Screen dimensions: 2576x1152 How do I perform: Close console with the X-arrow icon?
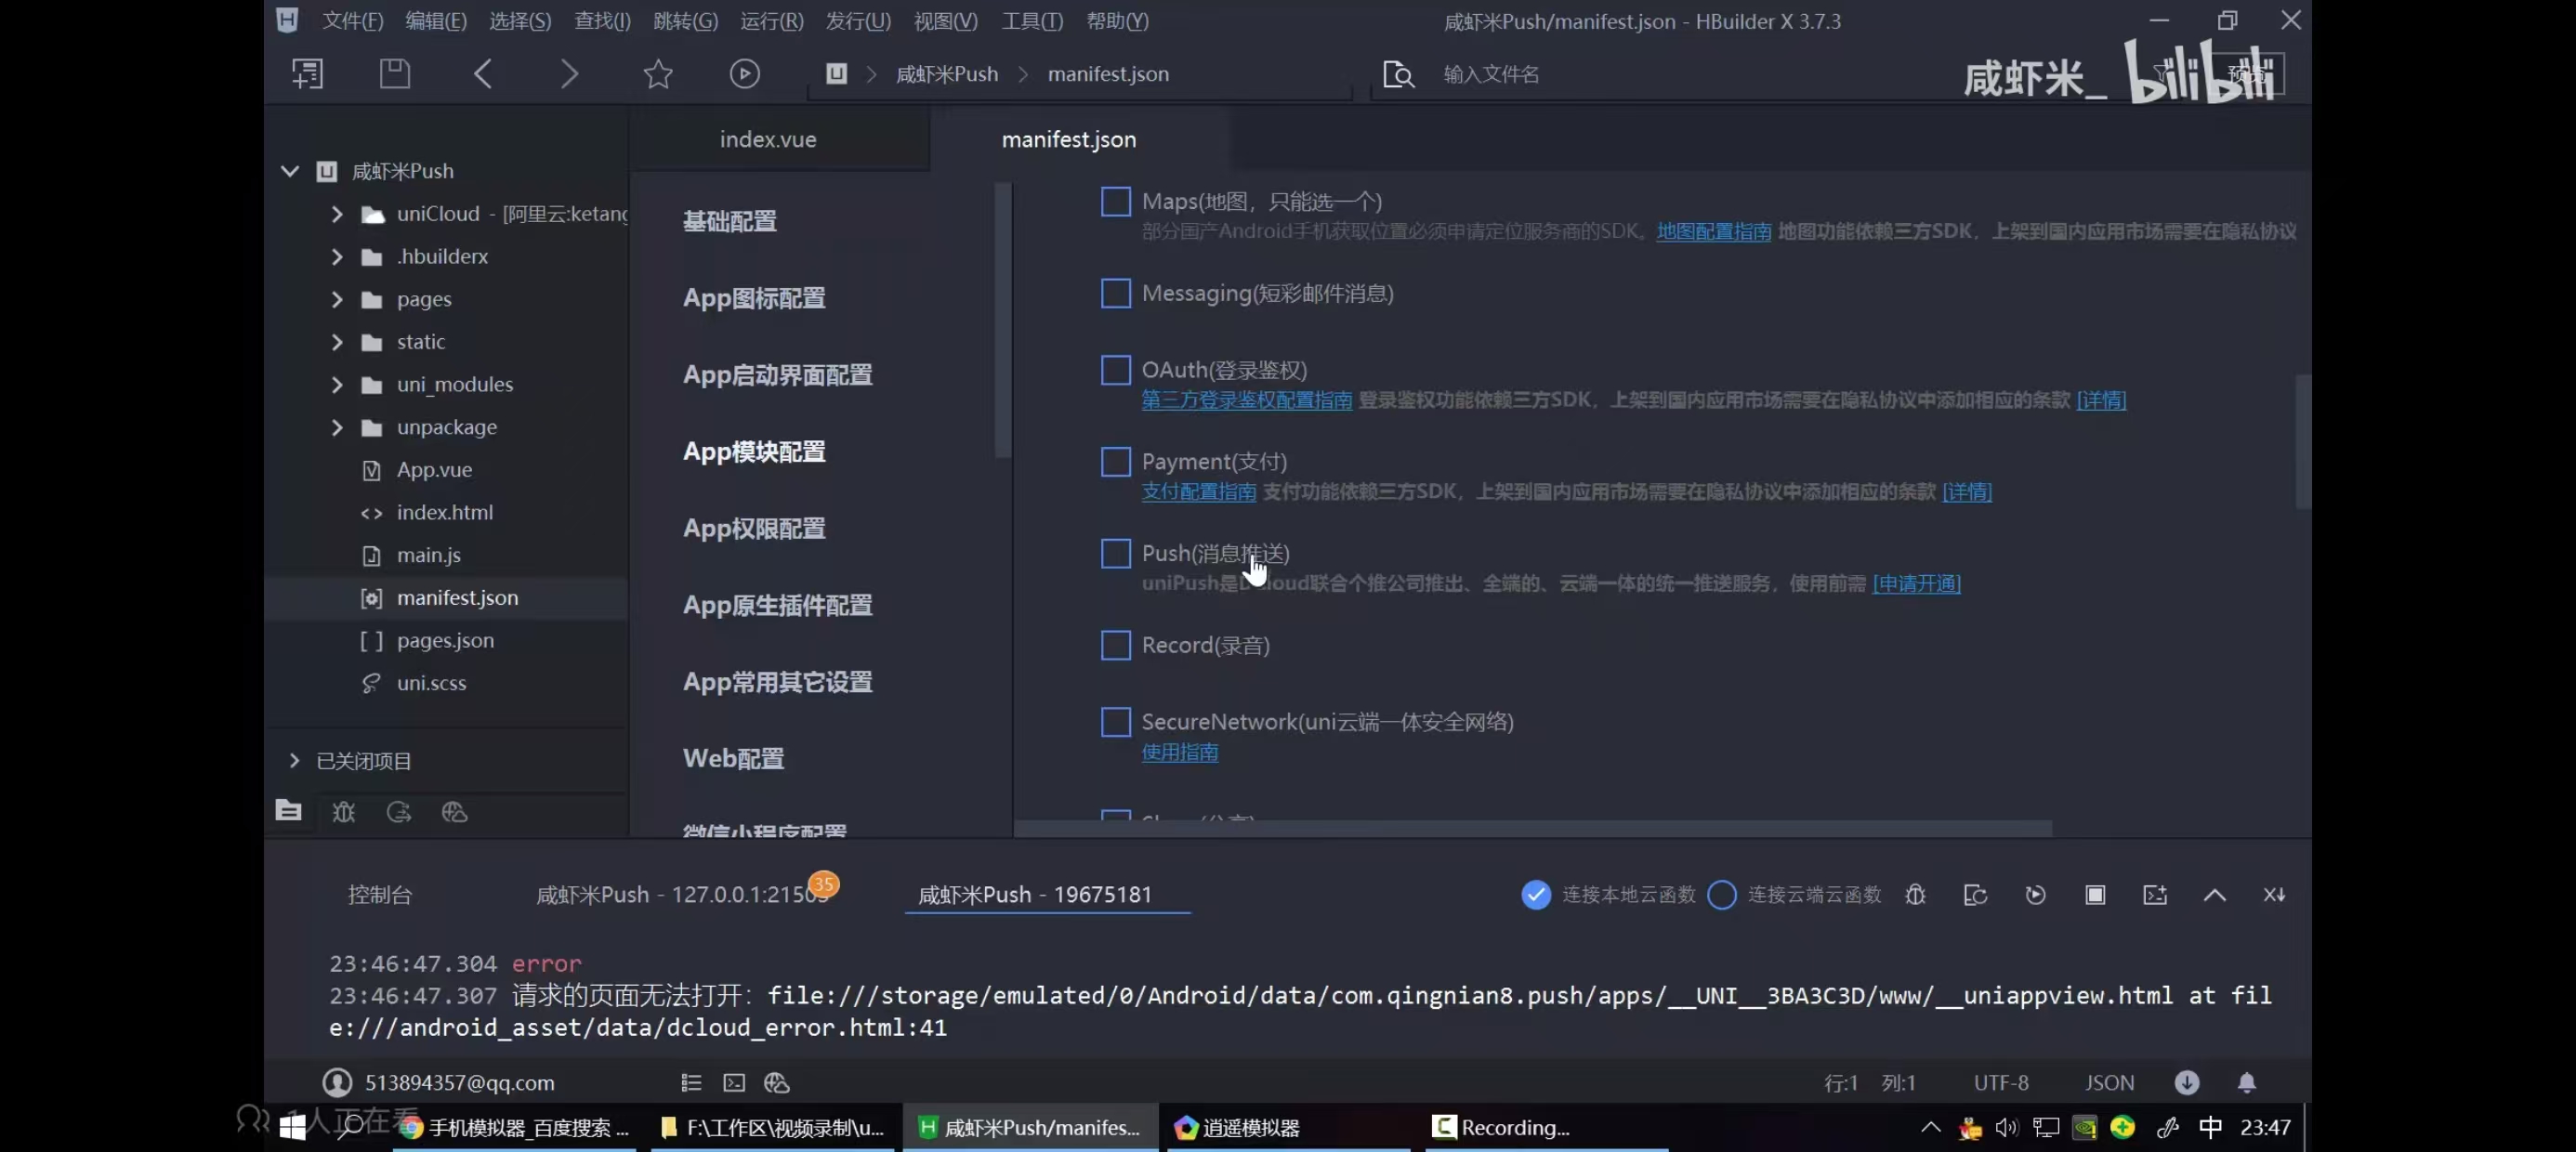click(2274, 895)
